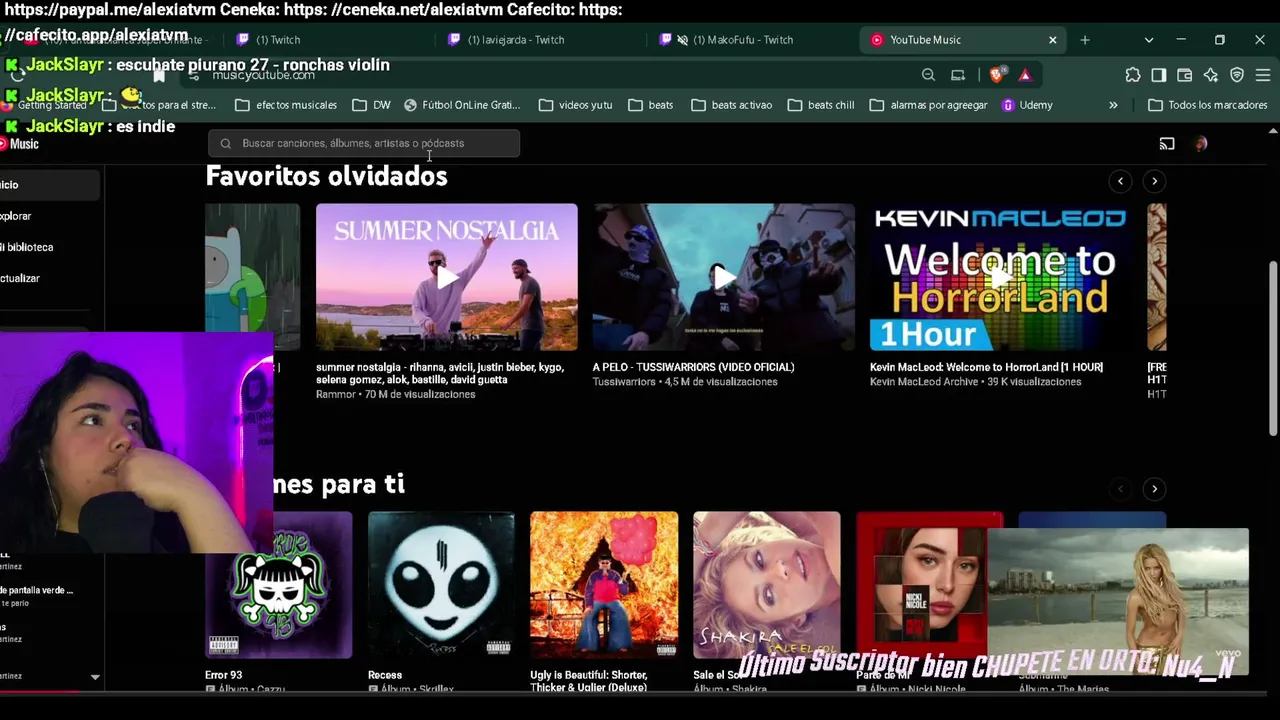Play Kevin MacLeod Welcome to HorrorLand
Image resolution: width=1280 pixels, height=720 pixels.
(x=1001, y=277)
